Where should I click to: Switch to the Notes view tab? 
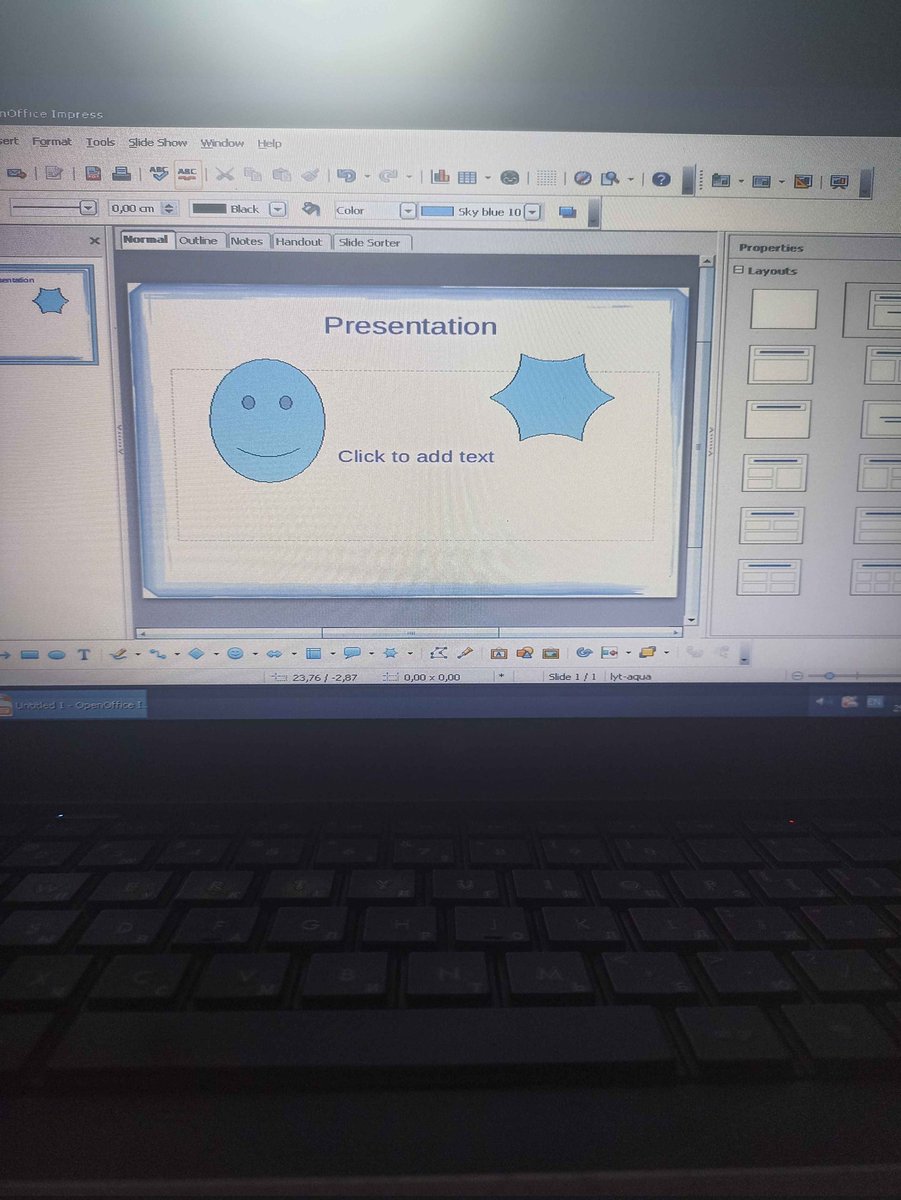[246, 241]
